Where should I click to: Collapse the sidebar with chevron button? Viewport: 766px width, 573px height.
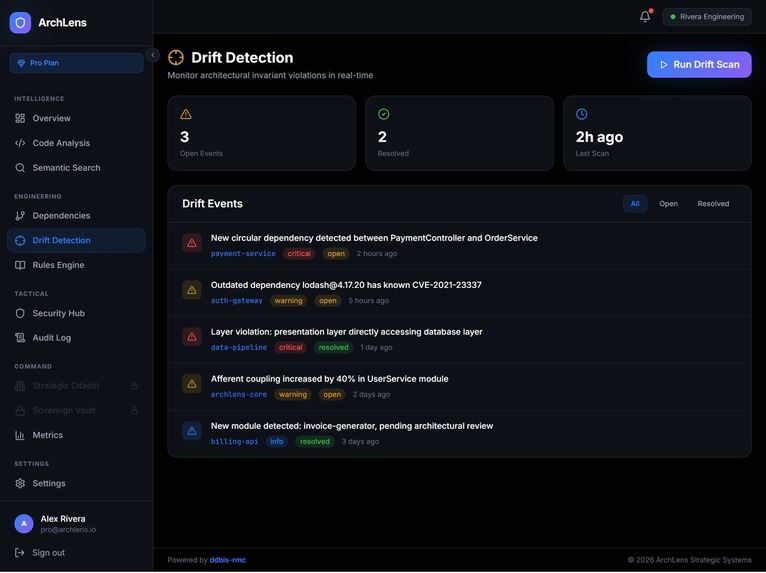coord(152,55)
